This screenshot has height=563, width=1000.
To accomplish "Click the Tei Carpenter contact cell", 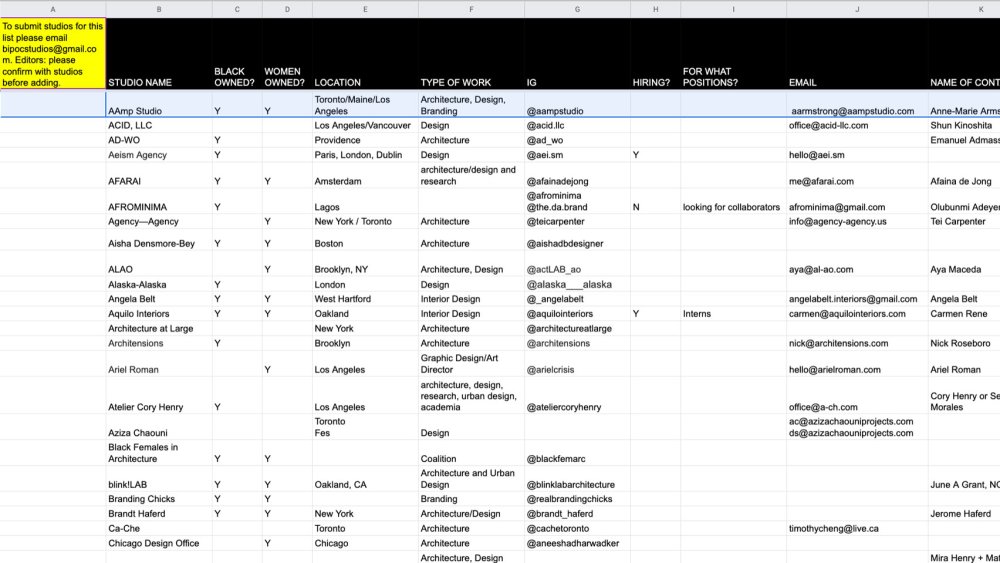I will pyautogui.click(x=964, y=221).
